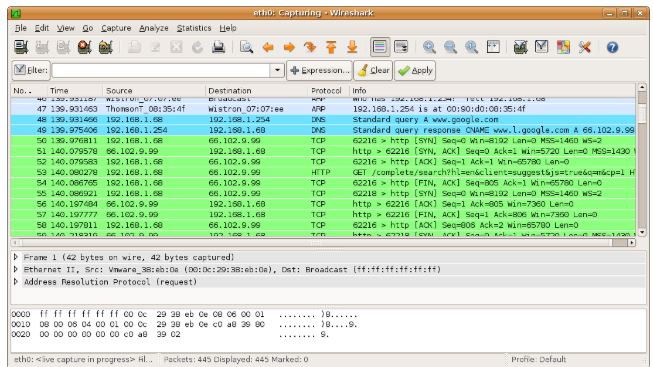Open the Go menu
Image resolution: width=653 pixels, height=367 pixels.
(87, 28)
